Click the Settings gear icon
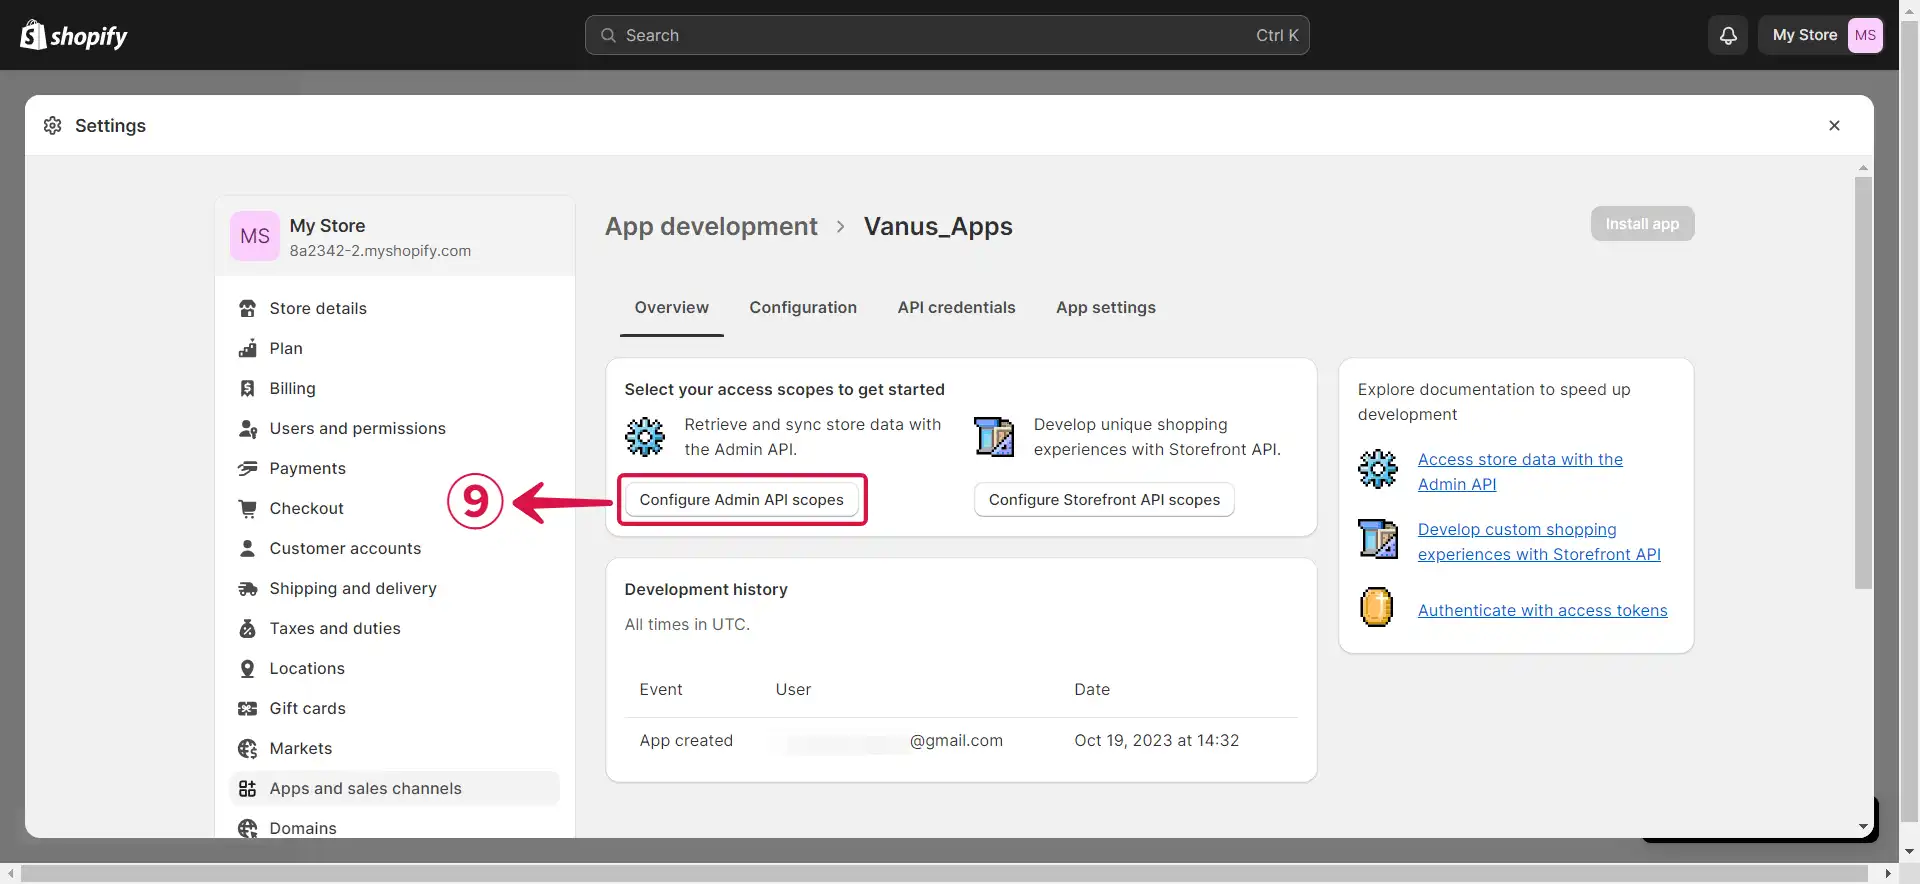This screenshot has height=884, width=1920. tap(53, 125)
